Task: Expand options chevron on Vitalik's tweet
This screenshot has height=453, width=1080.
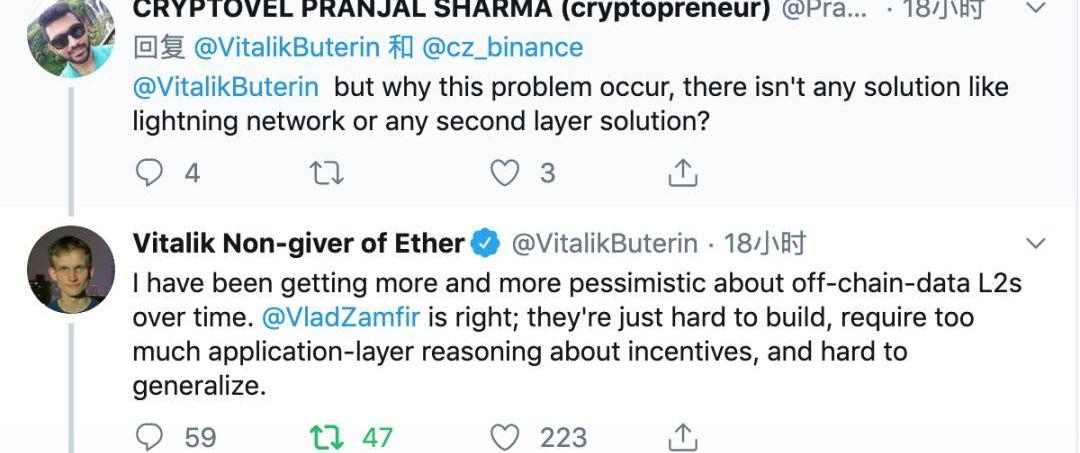Action: click(1037, 243)
